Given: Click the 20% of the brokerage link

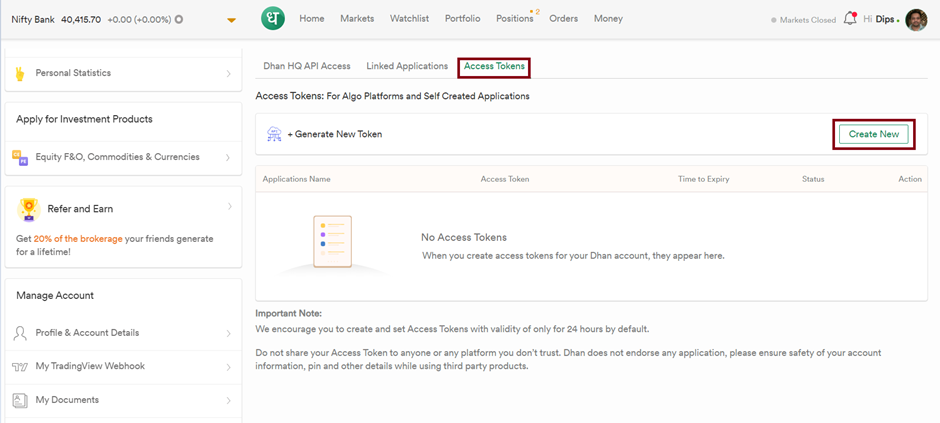Looking at the screenshot, I should 78,238.
